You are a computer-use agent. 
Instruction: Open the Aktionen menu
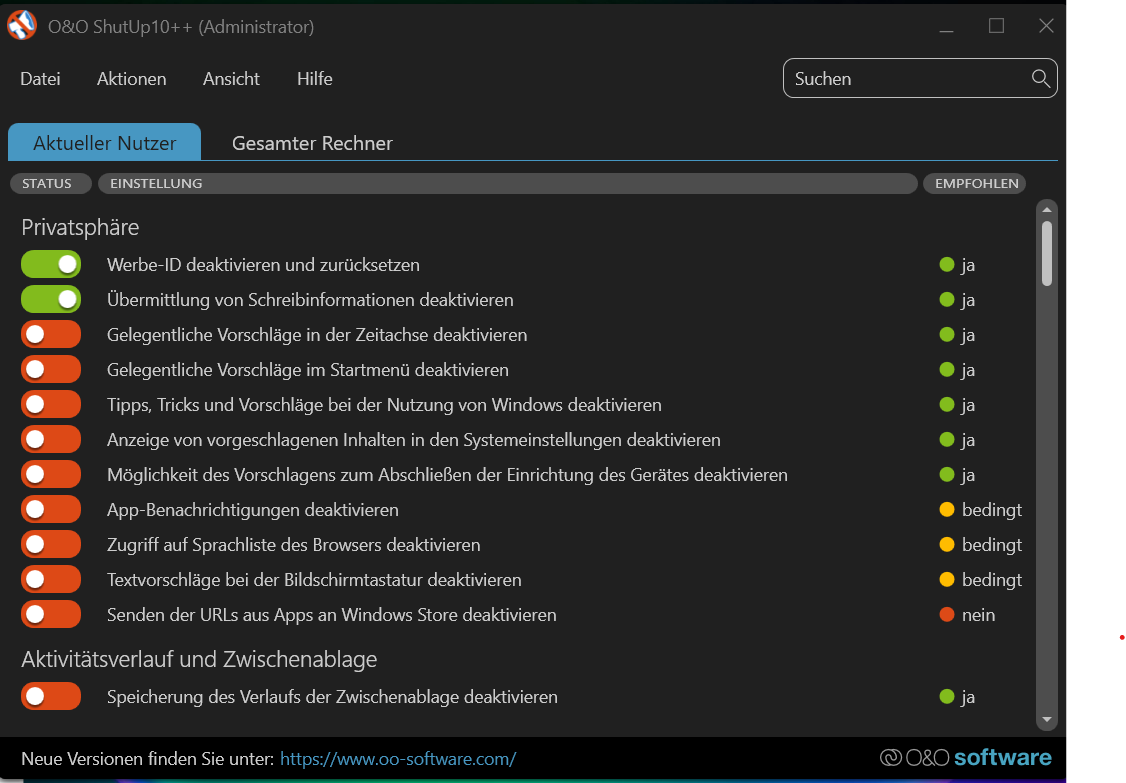[131, 78]
